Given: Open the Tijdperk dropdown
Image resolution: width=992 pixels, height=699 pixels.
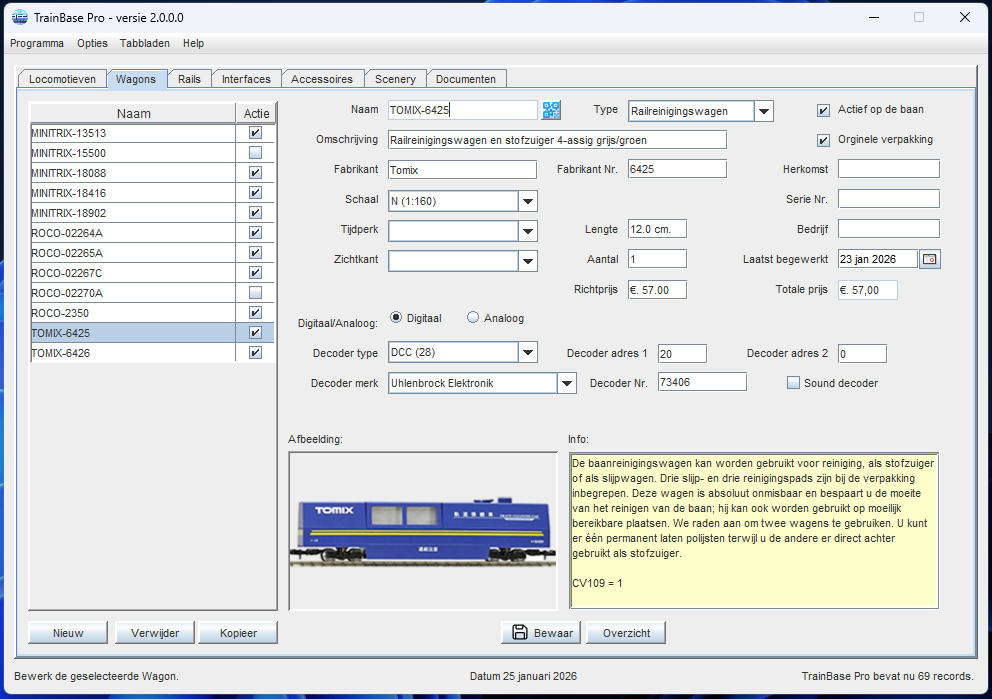Looking at the screenshot, I should click(x=528, y=231).
